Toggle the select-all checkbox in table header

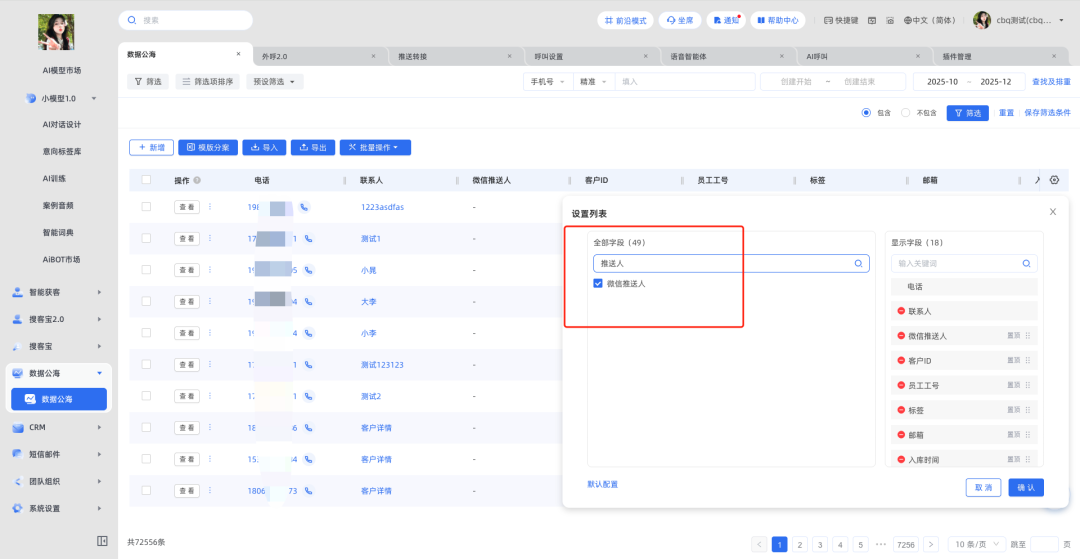tap(146, 180)
